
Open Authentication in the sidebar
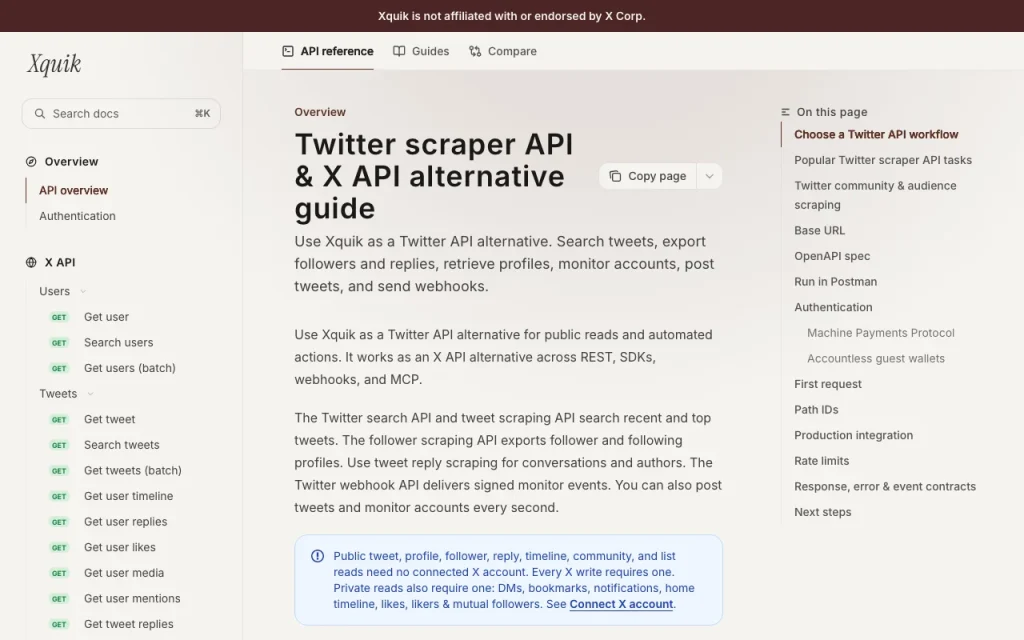[77, 216]
